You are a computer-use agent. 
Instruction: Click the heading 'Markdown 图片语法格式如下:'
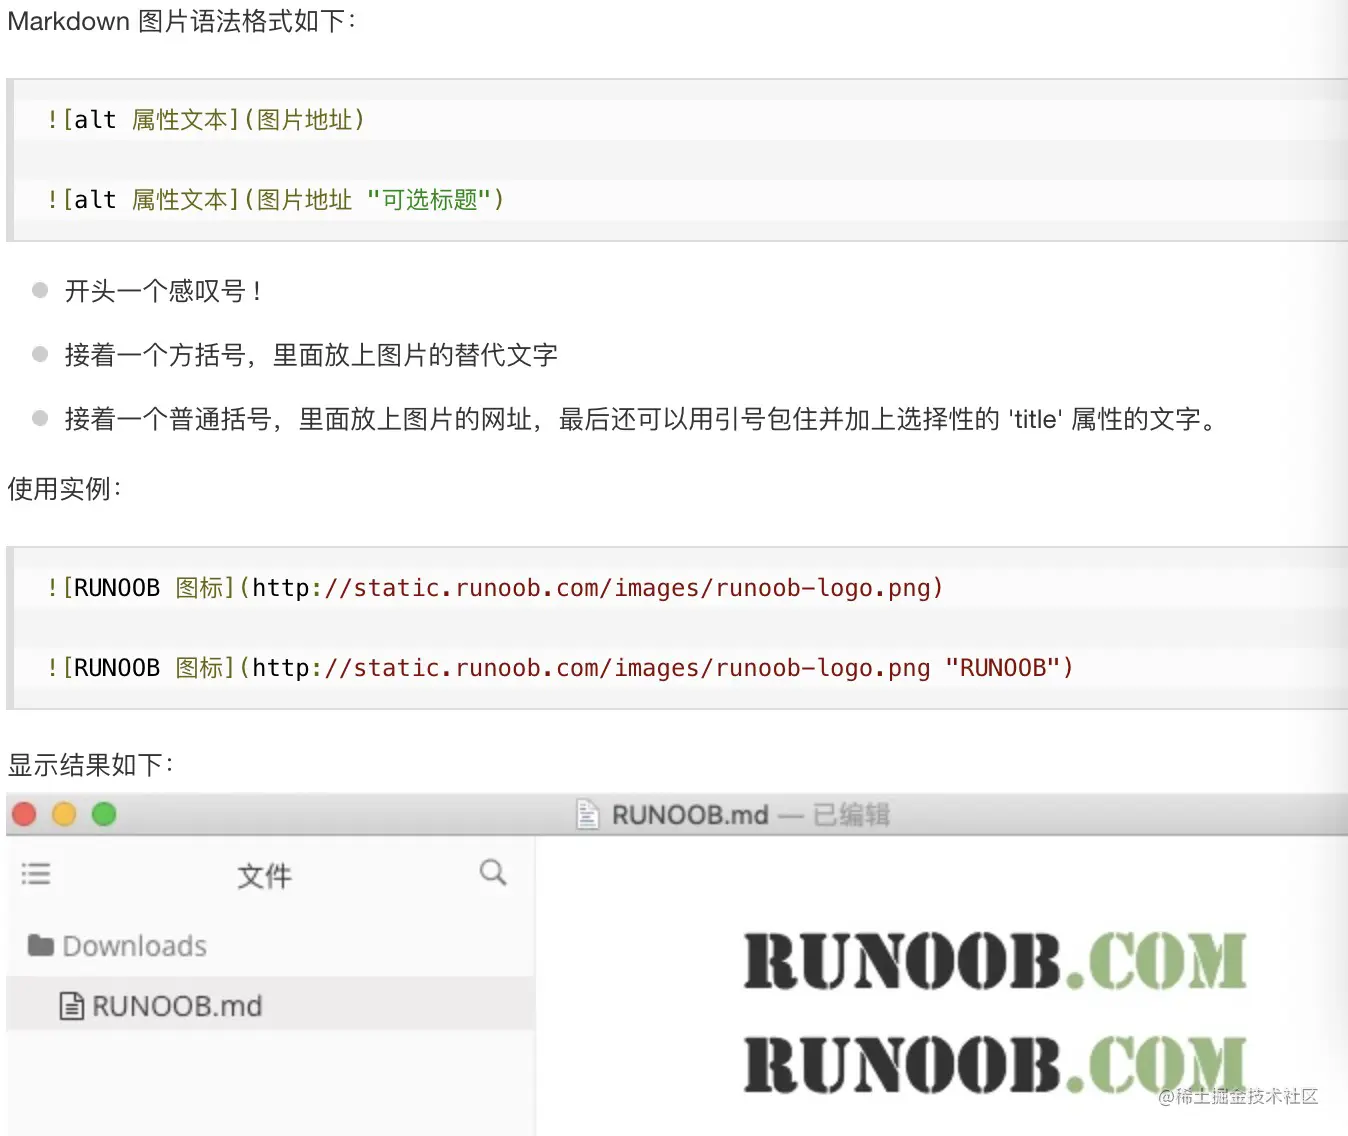tap(182, 21)
